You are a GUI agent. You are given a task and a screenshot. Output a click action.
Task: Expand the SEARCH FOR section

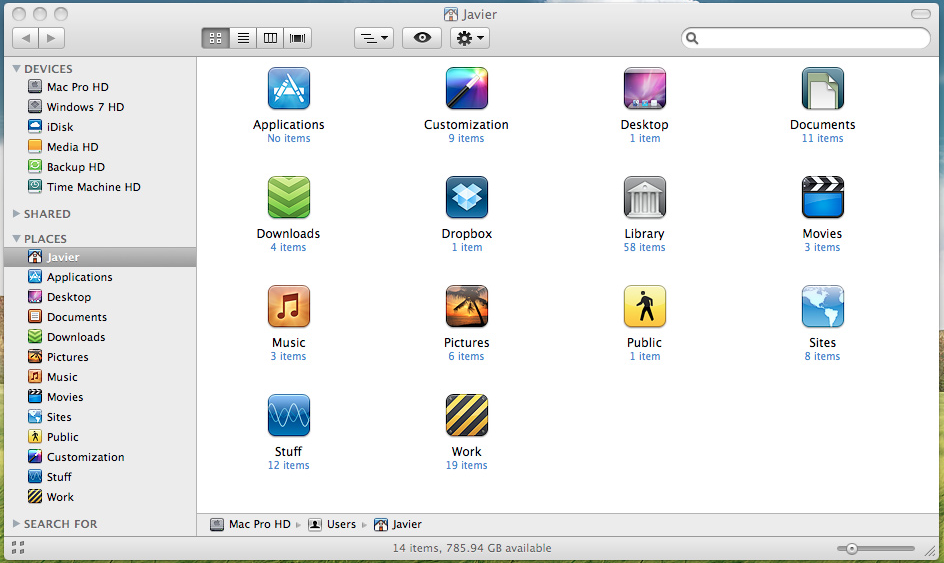point(17,524)
